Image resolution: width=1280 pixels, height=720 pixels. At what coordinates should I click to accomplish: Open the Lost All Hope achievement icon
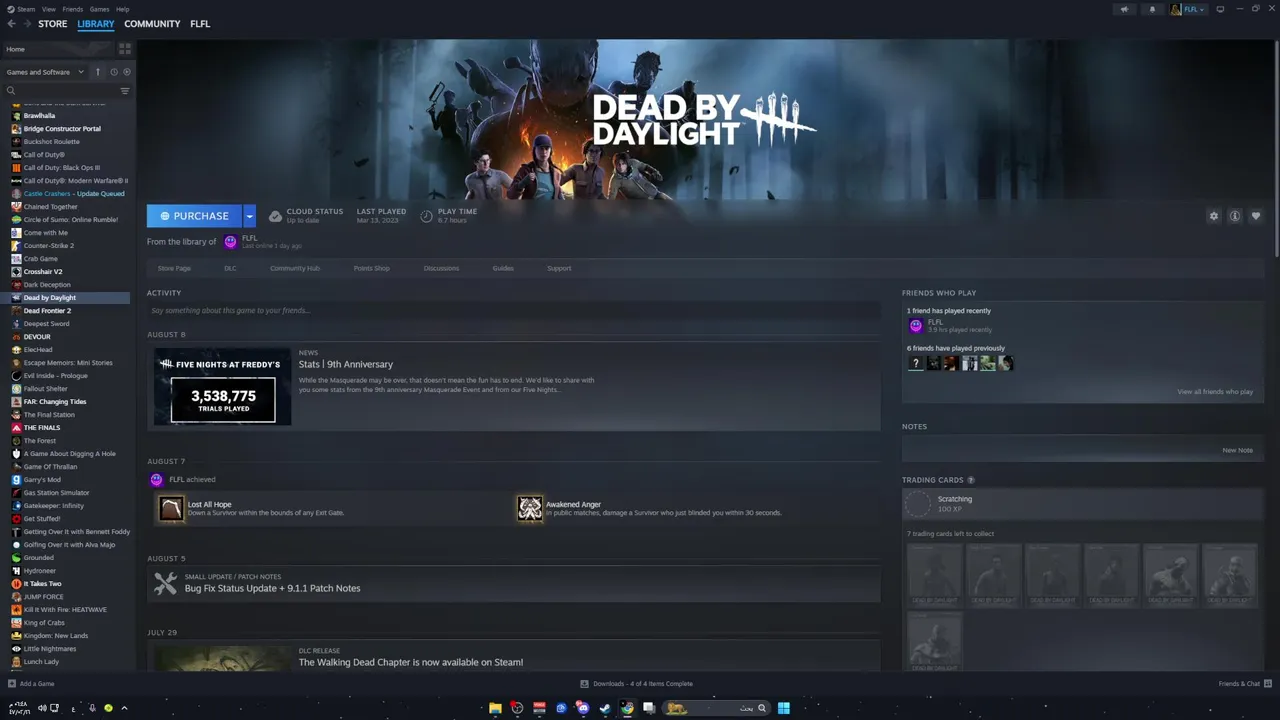(171, 508)
